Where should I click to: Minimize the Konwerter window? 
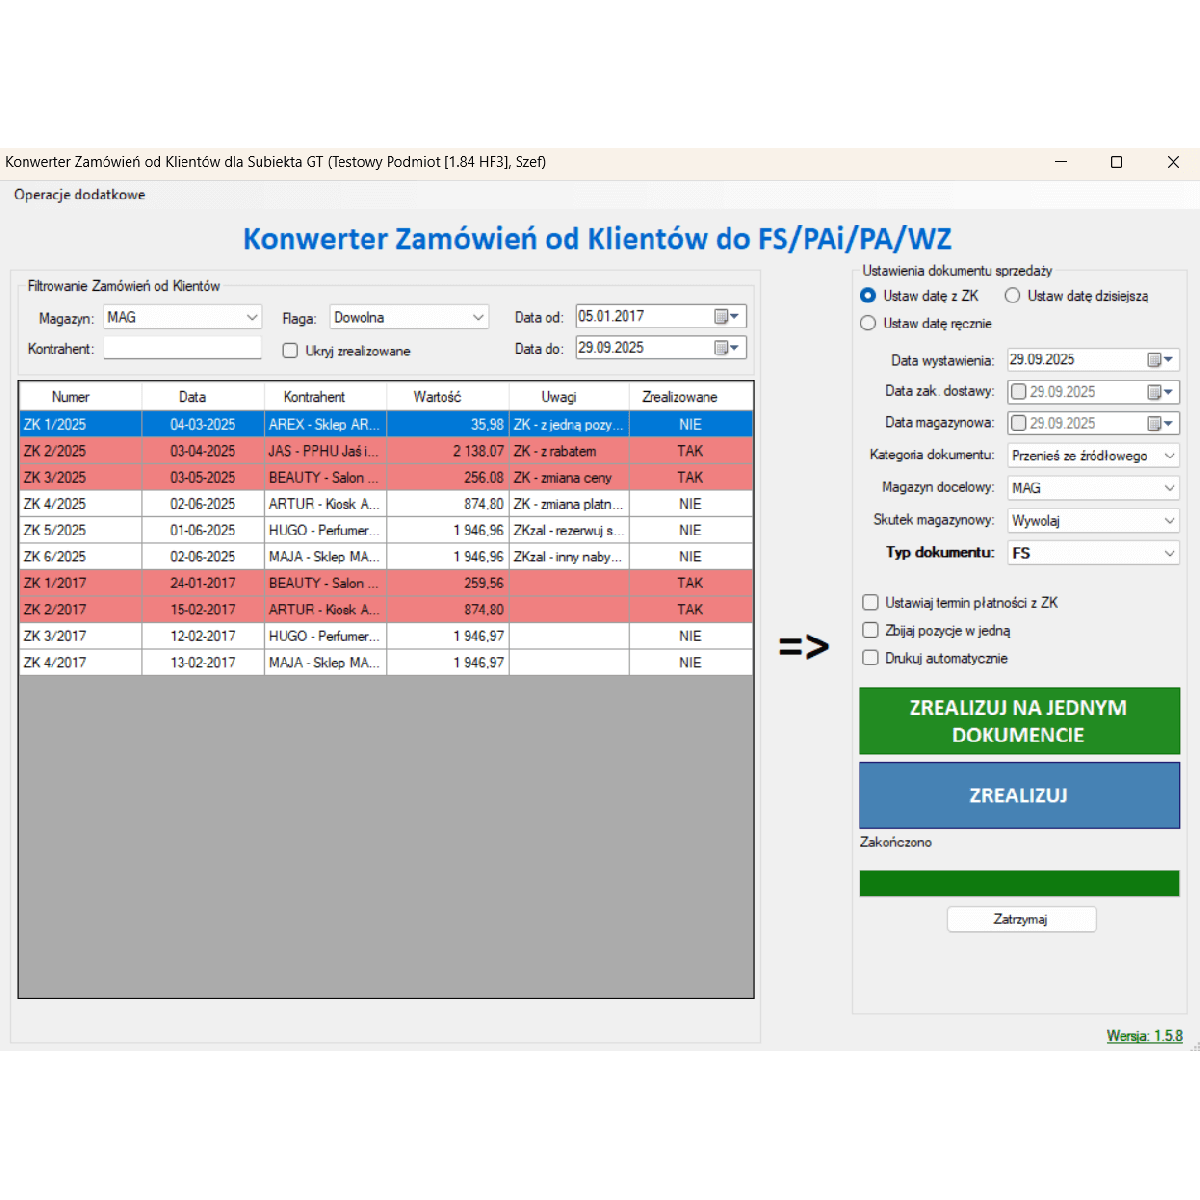click(x=1060, y=162)
